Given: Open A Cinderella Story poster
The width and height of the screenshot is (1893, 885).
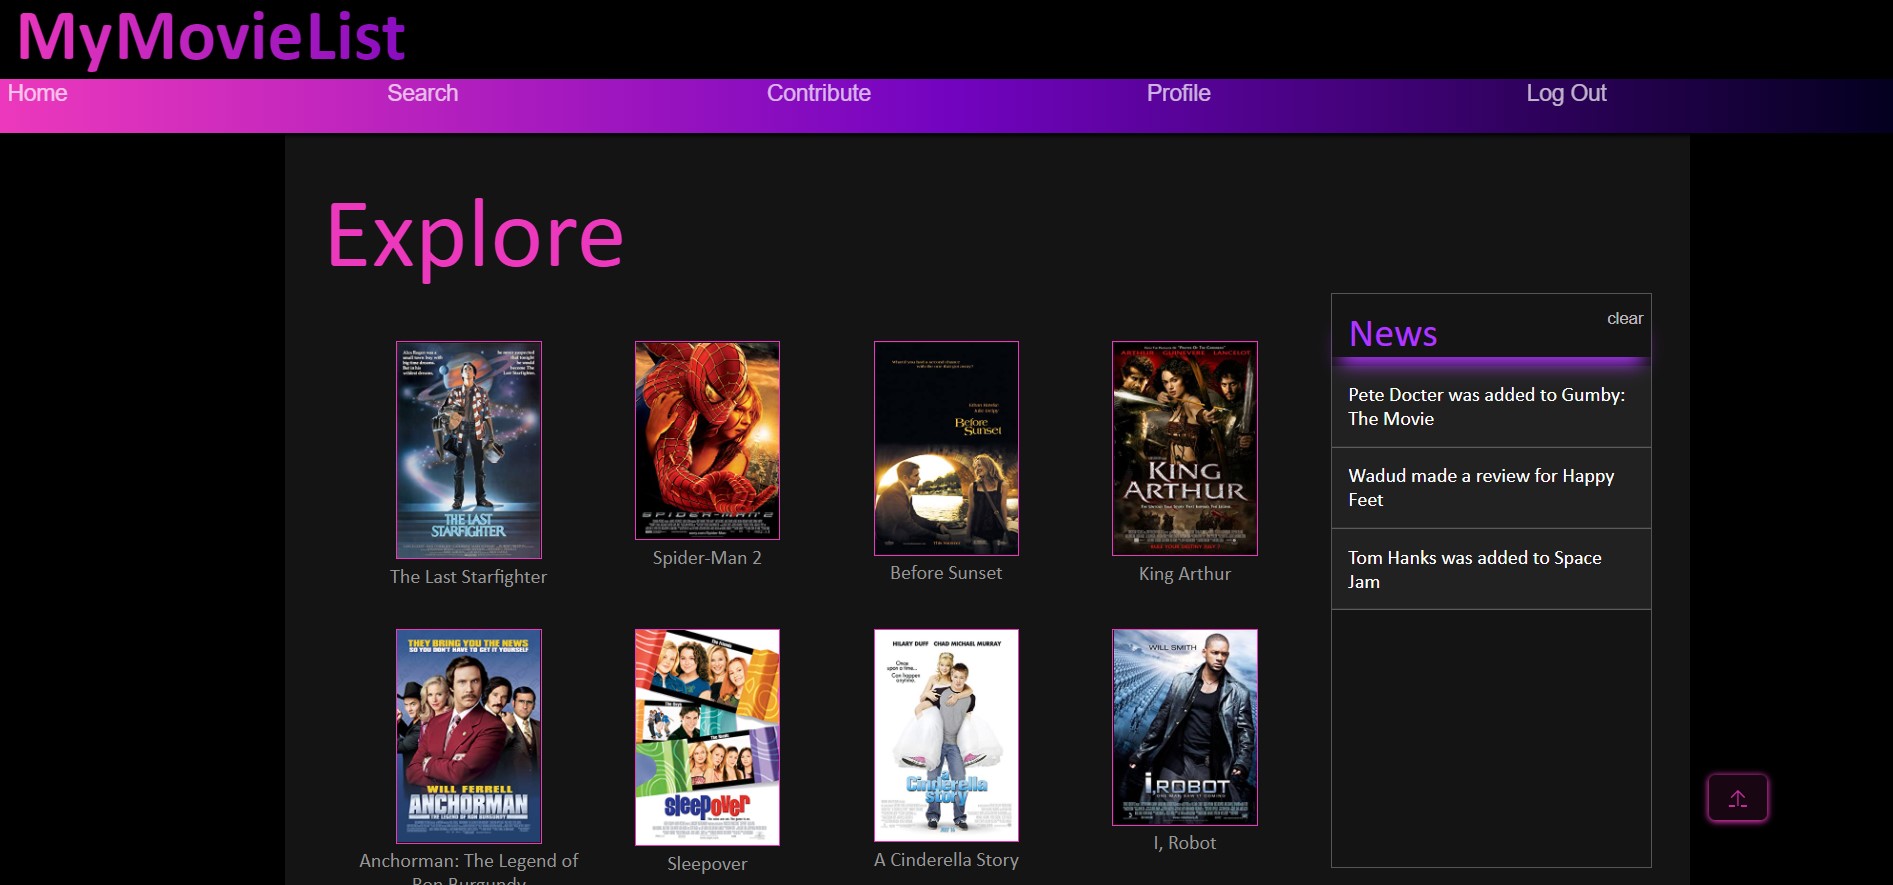Looking at the screenshot, I should 946,735.
